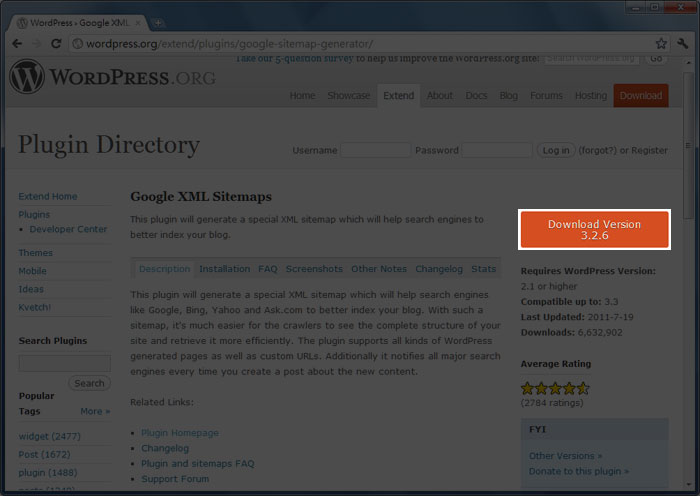Open the Ideas sidebar link
700x496 pixels.
tap(31, 289)
